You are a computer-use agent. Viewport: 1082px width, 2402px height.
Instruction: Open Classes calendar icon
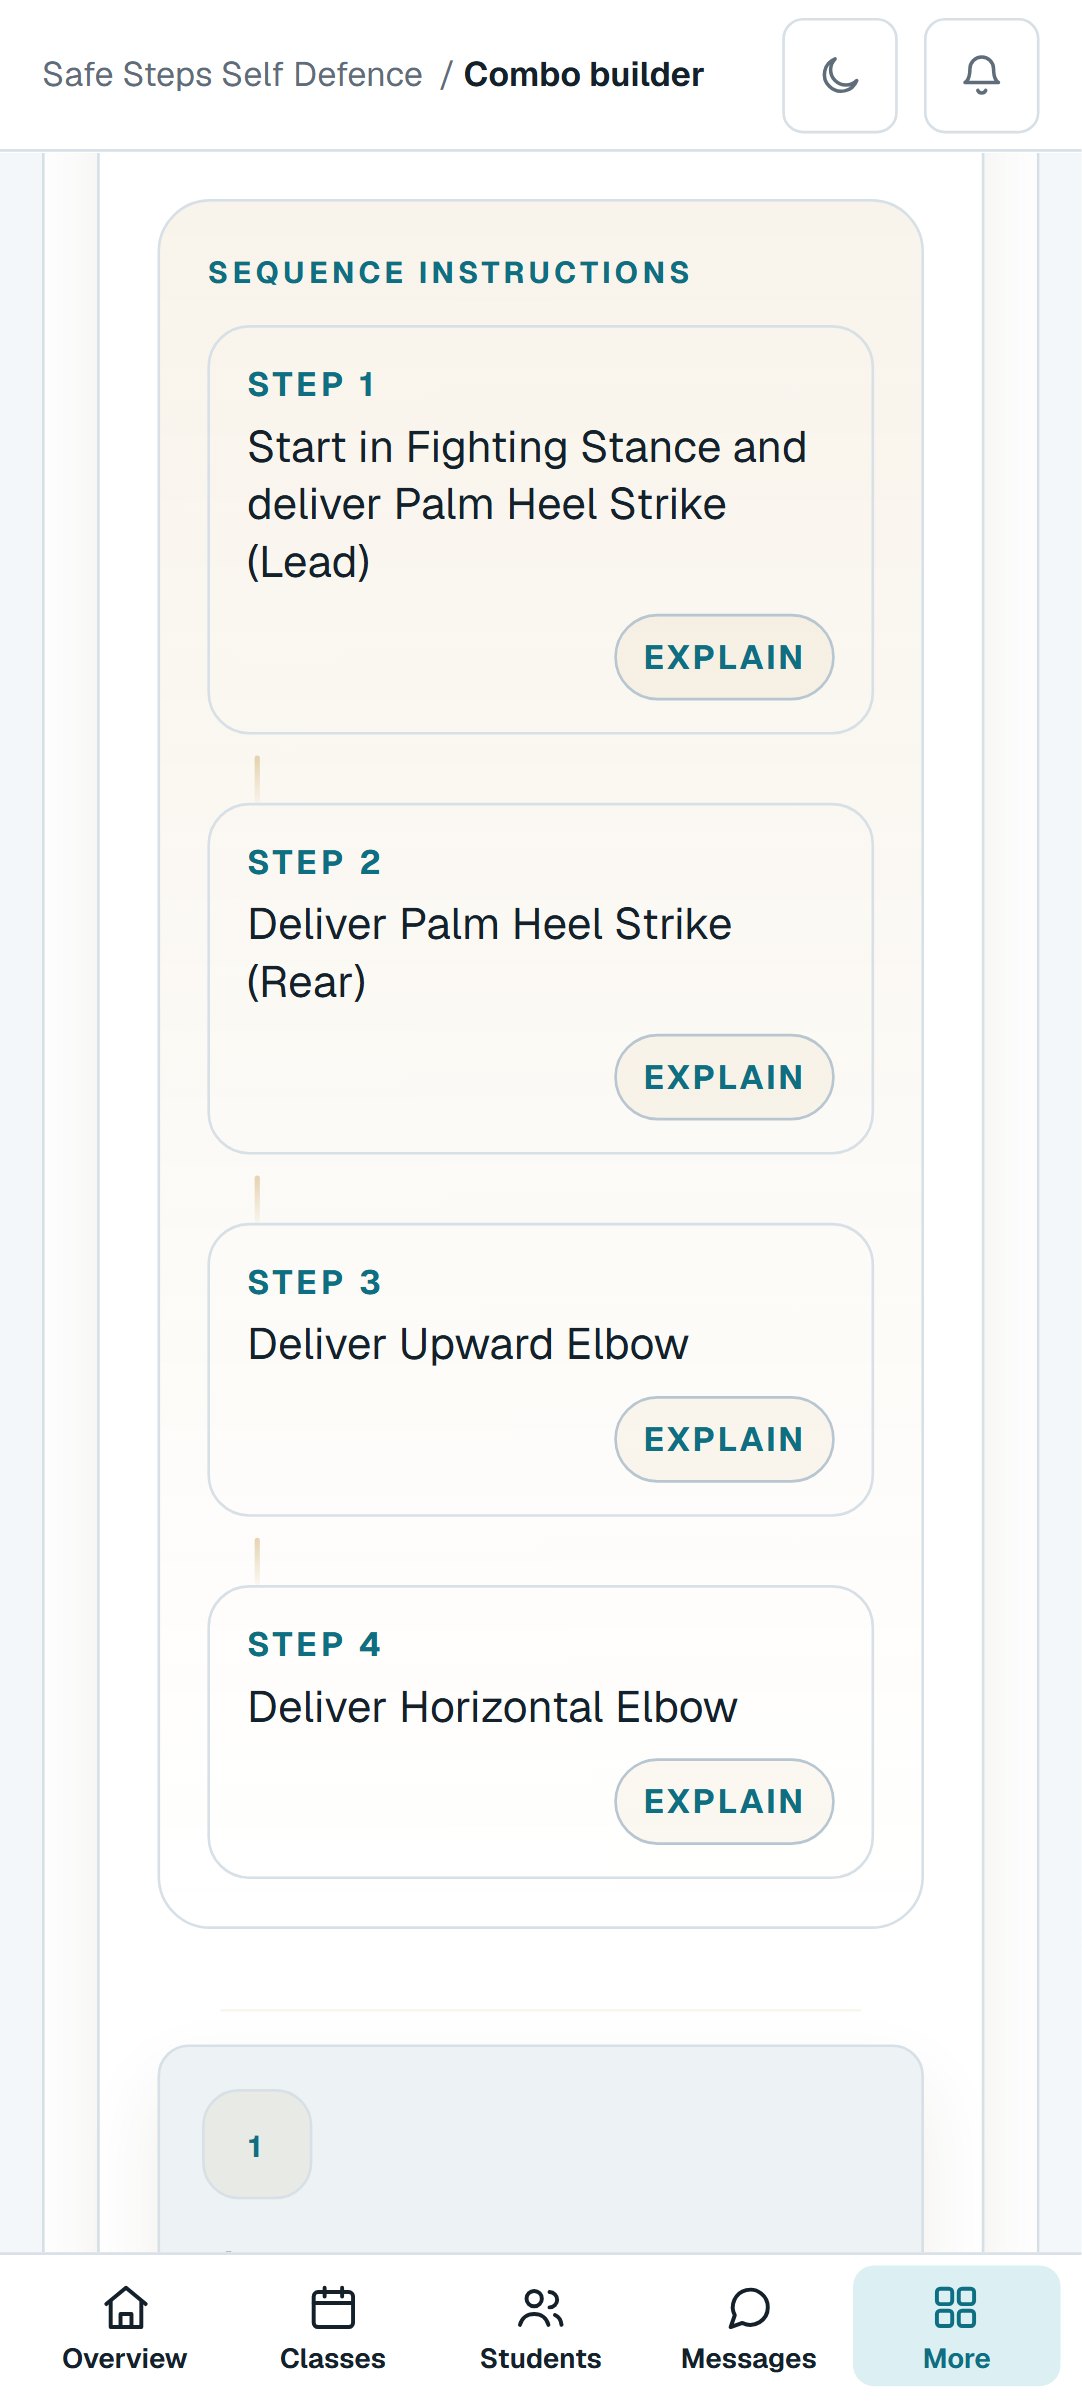pyautogui.click(x=333, y=2308)
